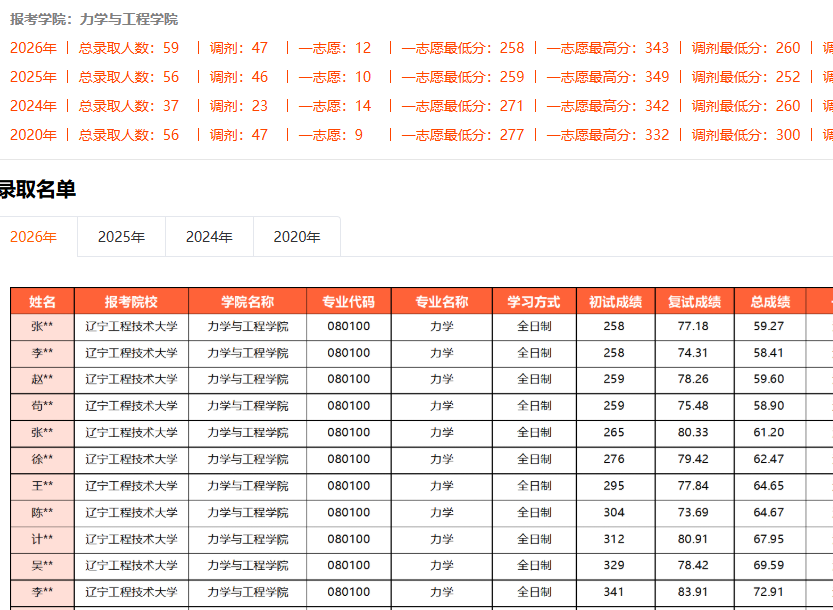Screen dimensions: 833x610
Task: Click the 报考学院：力学与工程学院 heading
Action: (x=94, y=20)
